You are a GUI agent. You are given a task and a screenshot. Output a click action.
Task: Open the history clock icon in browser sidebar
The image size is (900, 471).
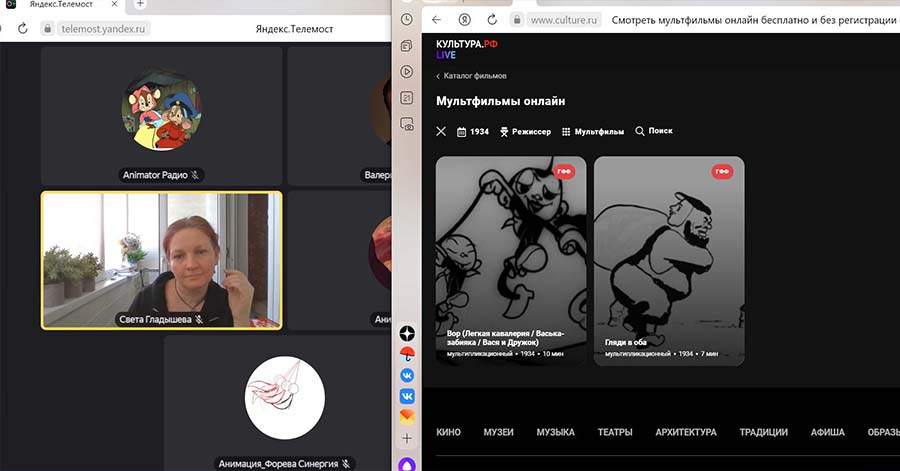pyautogui.click(x=406, y=20)
